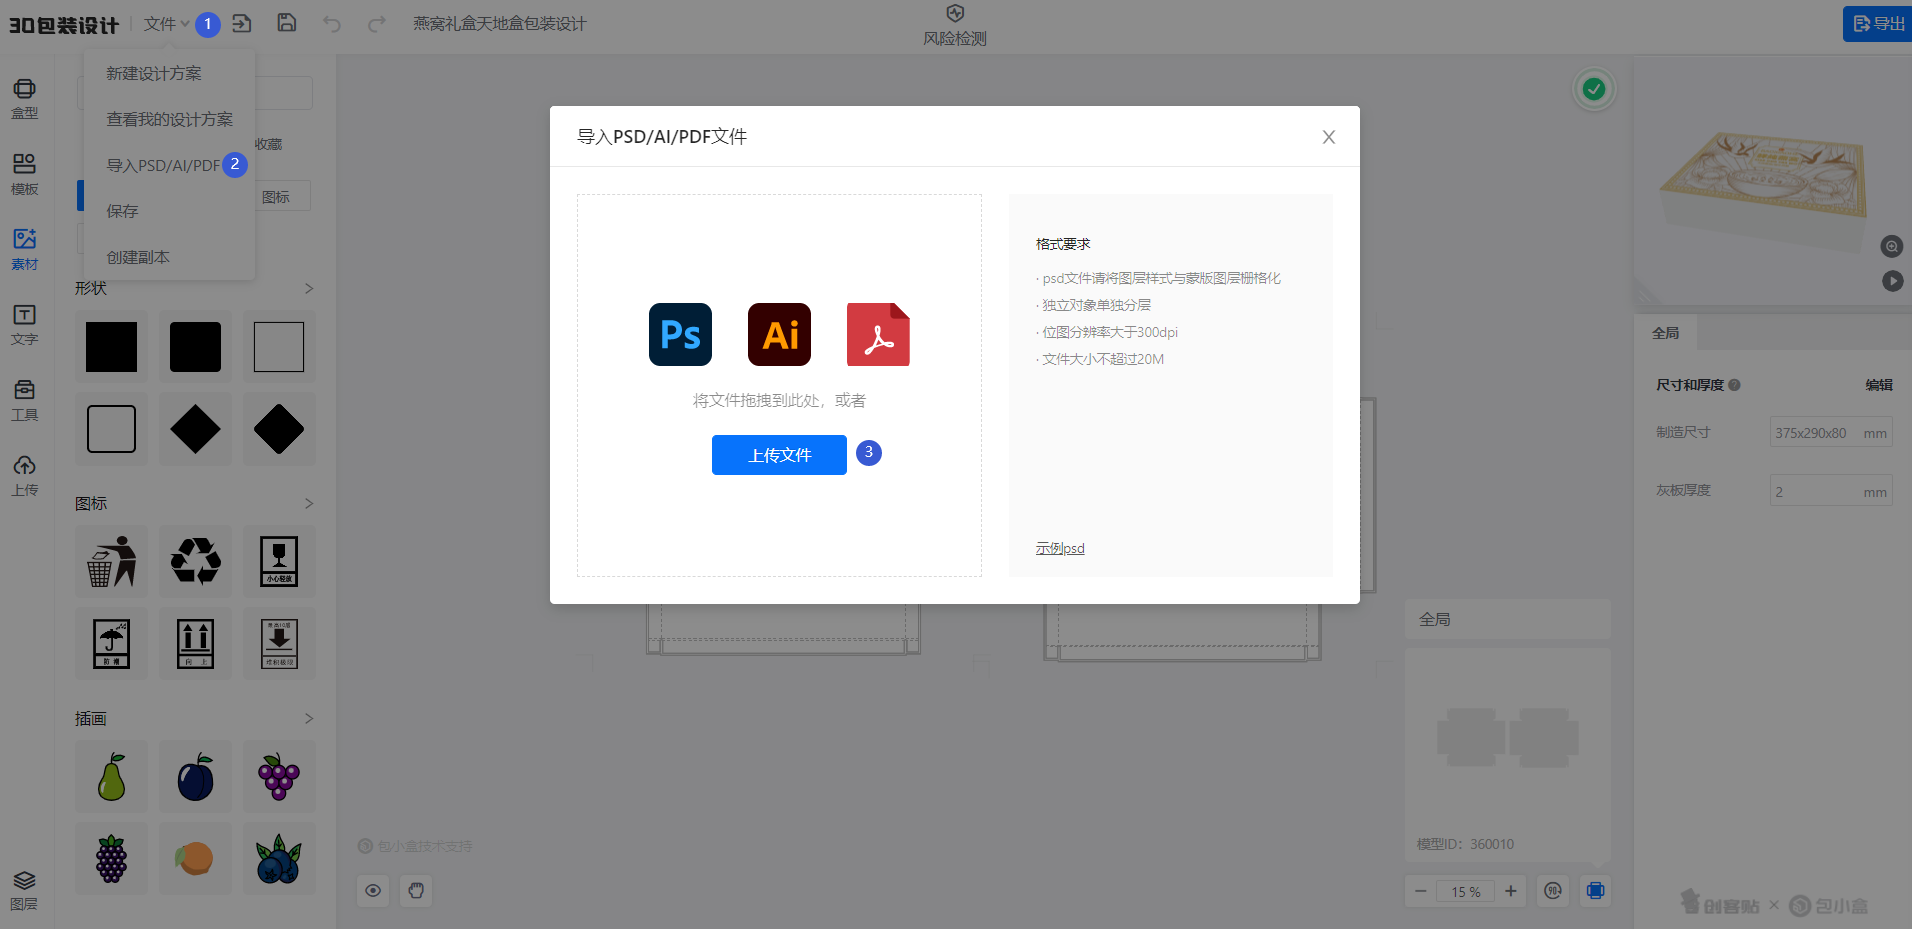The image size is (1912, 929).
Task: Click the recycling symbol icon
Action: (195, 561)
